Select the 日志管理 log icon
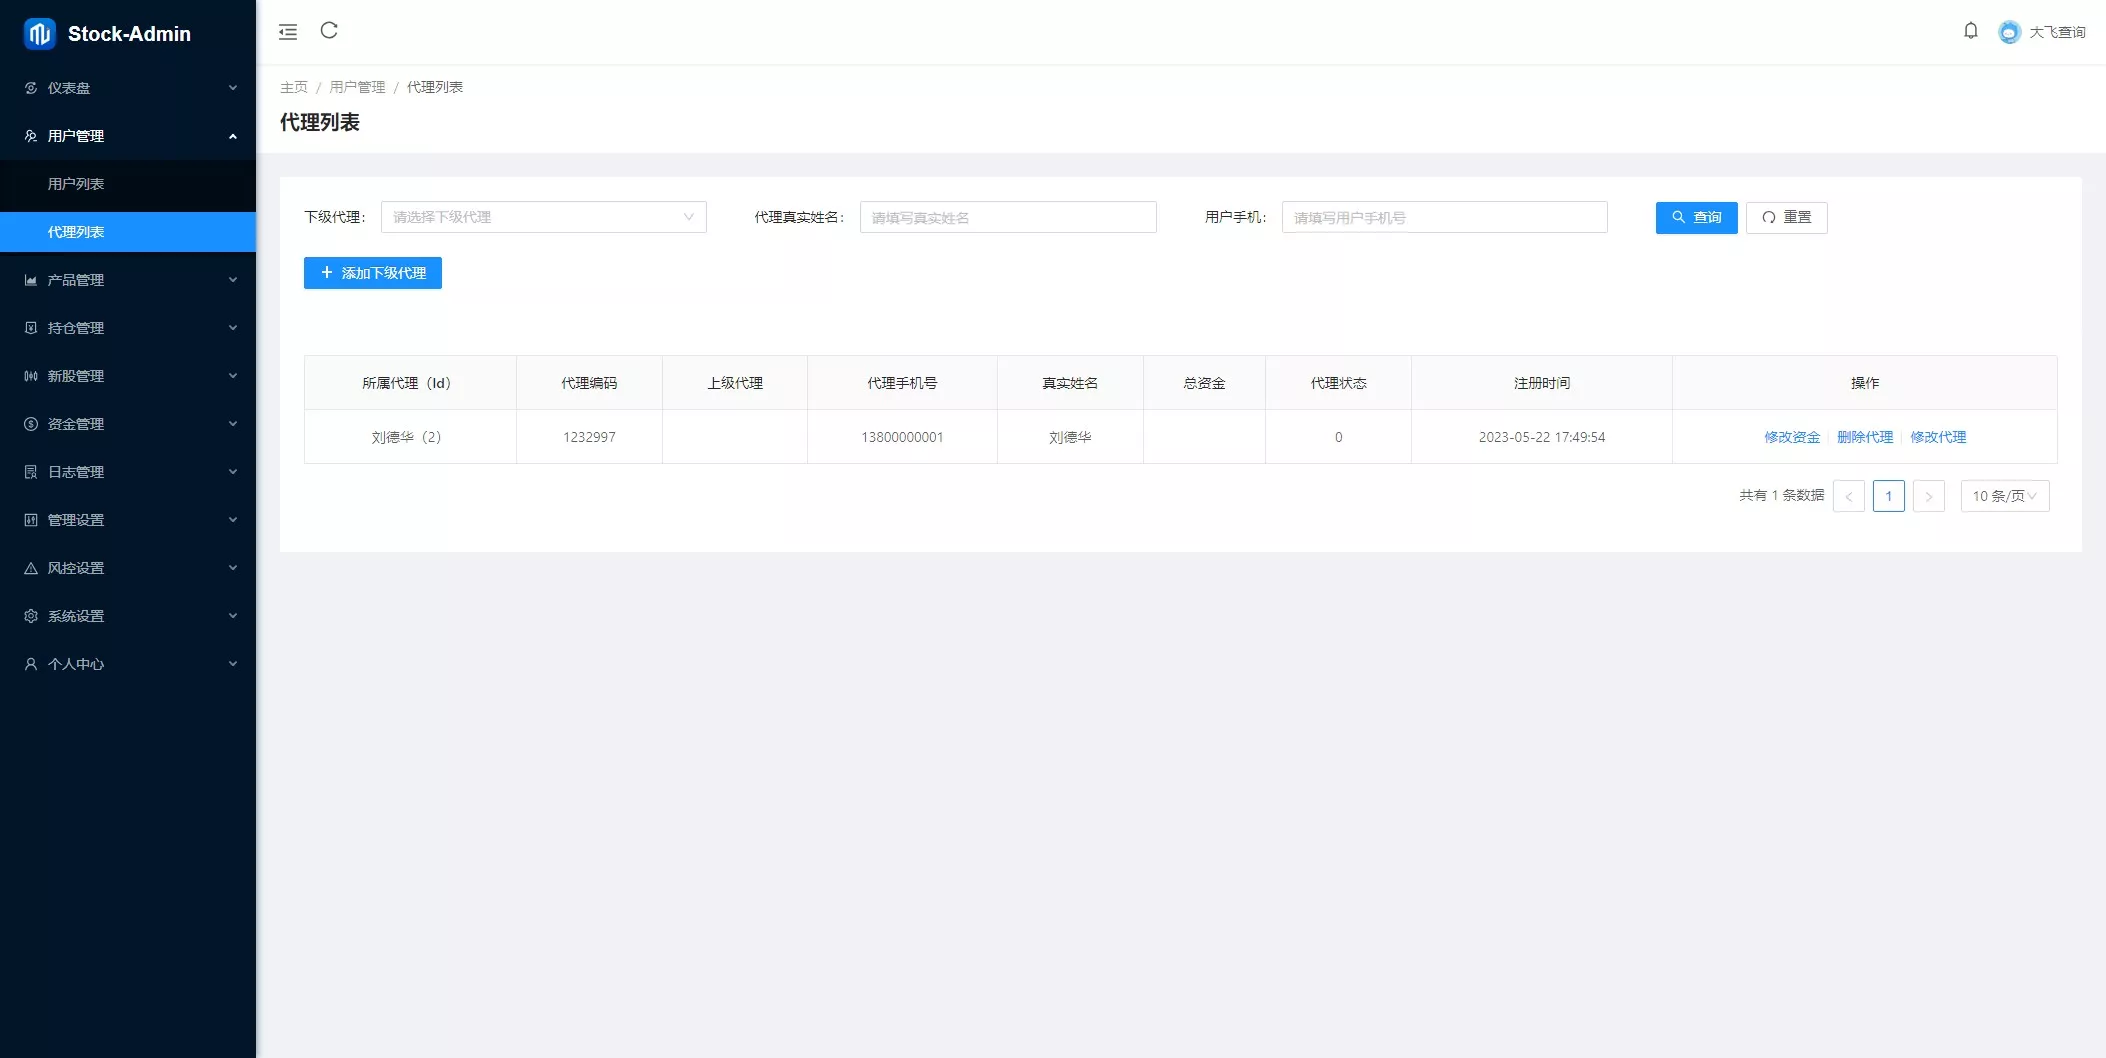This screenshot has height=1058, width=2106. point(30,472)
